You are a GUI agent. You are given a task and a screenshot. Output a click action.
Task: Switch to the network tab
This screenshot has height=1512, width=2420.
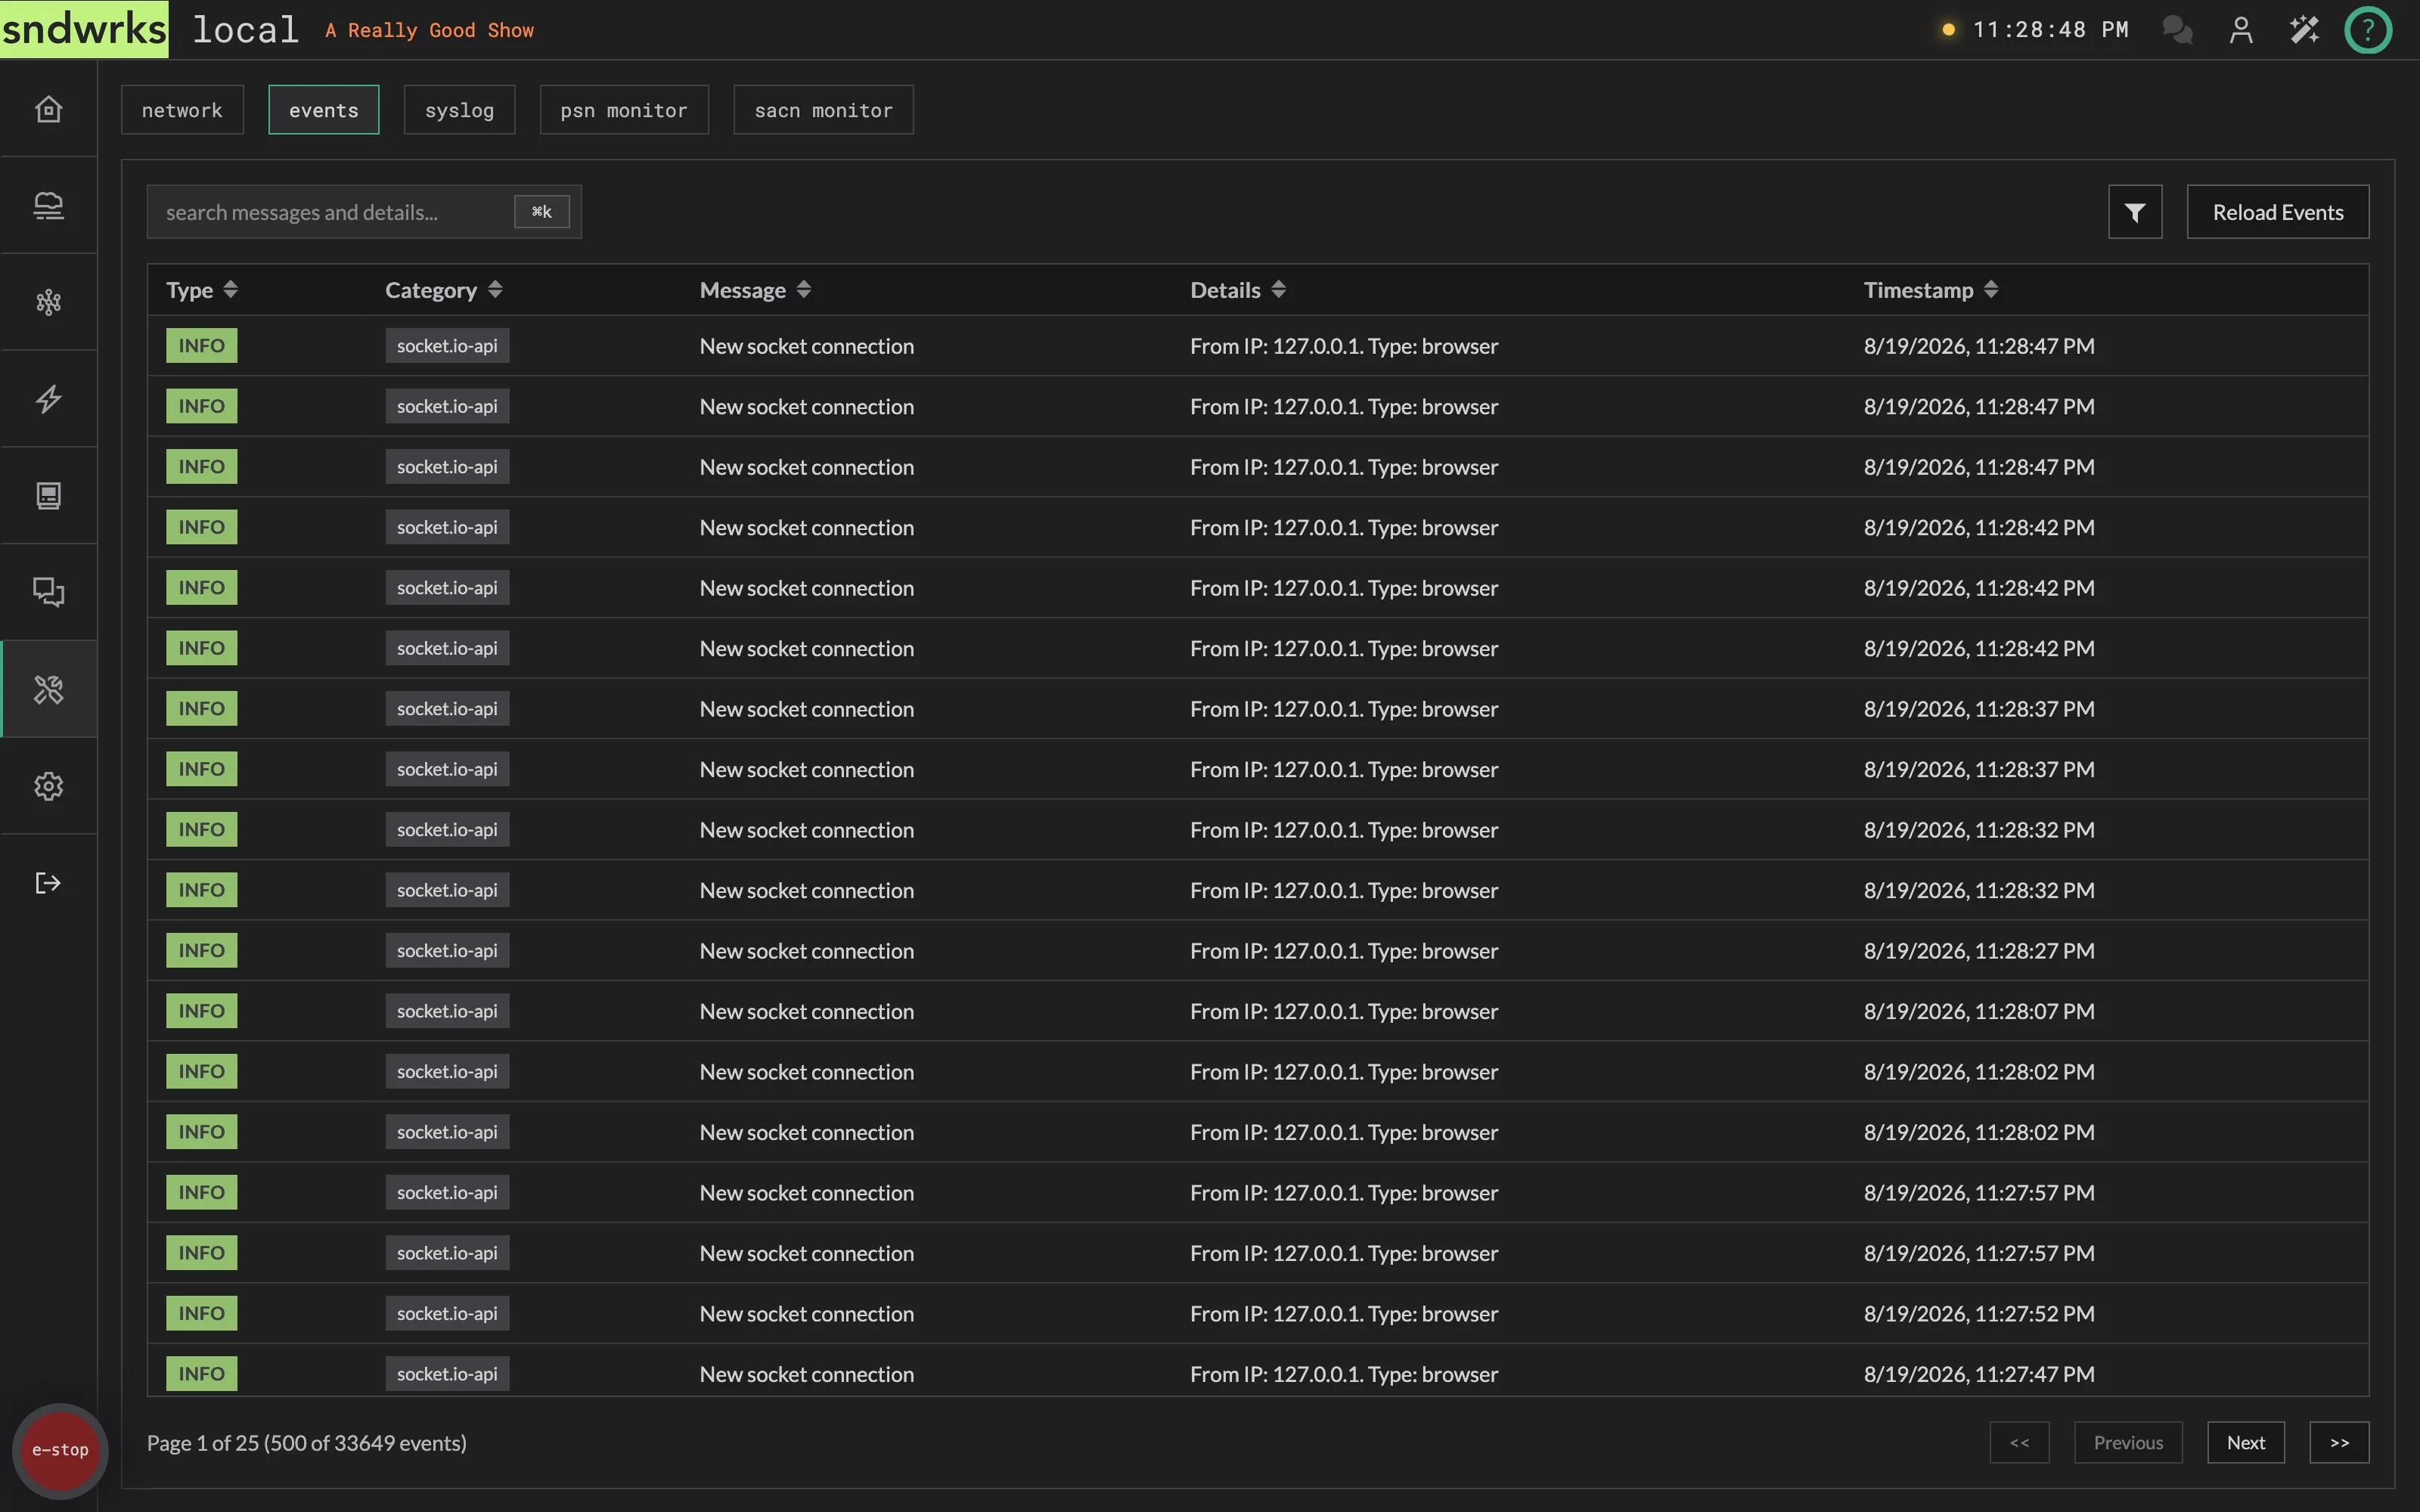point(182,110)
